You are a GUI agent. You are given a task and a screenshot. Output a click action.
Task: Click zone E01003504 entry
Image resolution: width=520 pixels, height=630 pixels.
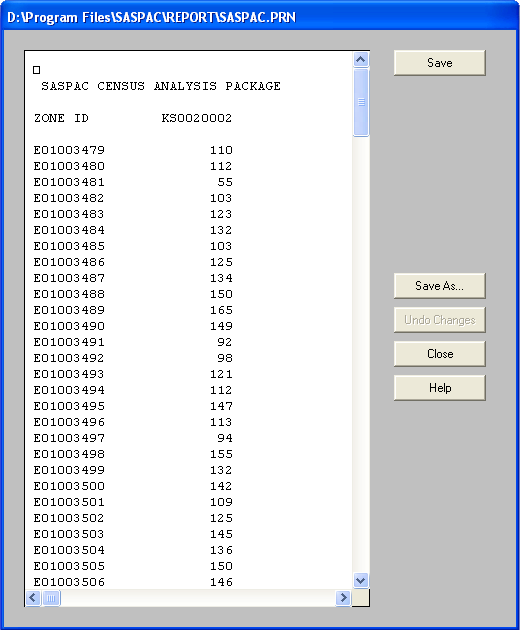(x=69, y=550)
